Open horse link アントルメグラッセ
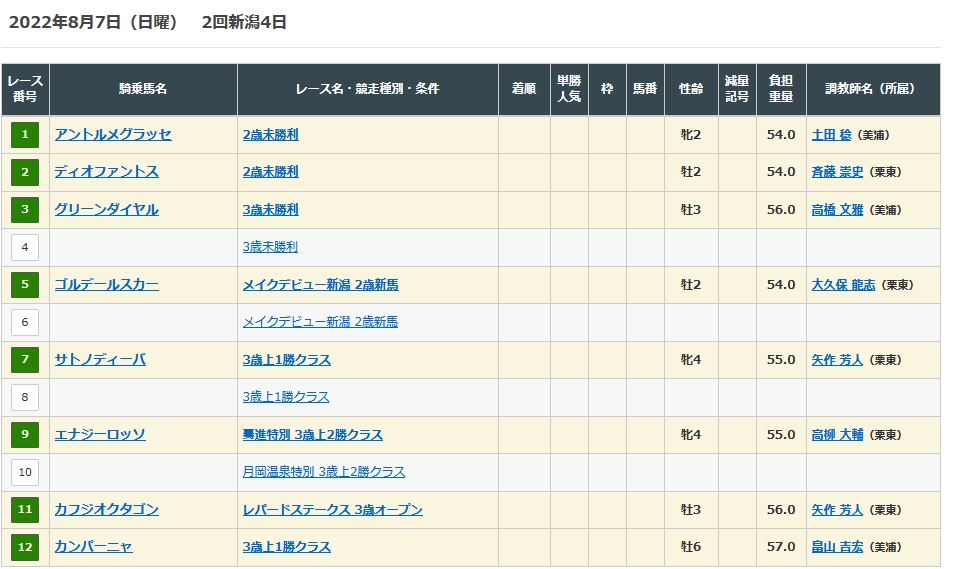 click(113, 135)
